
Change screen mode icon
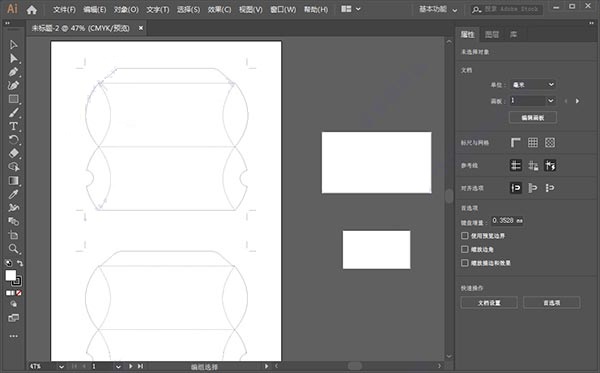tap(13, 318)
